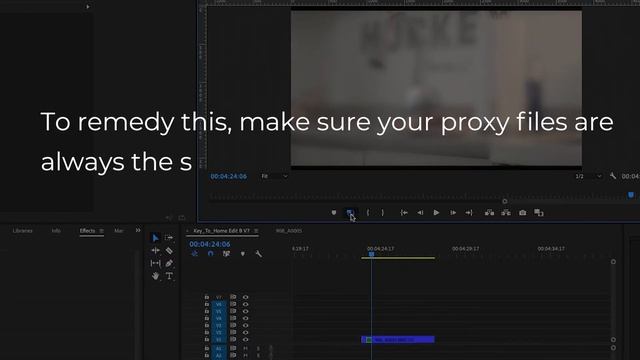Open the Fit zoom level dropdown

(x=275, y=176)
